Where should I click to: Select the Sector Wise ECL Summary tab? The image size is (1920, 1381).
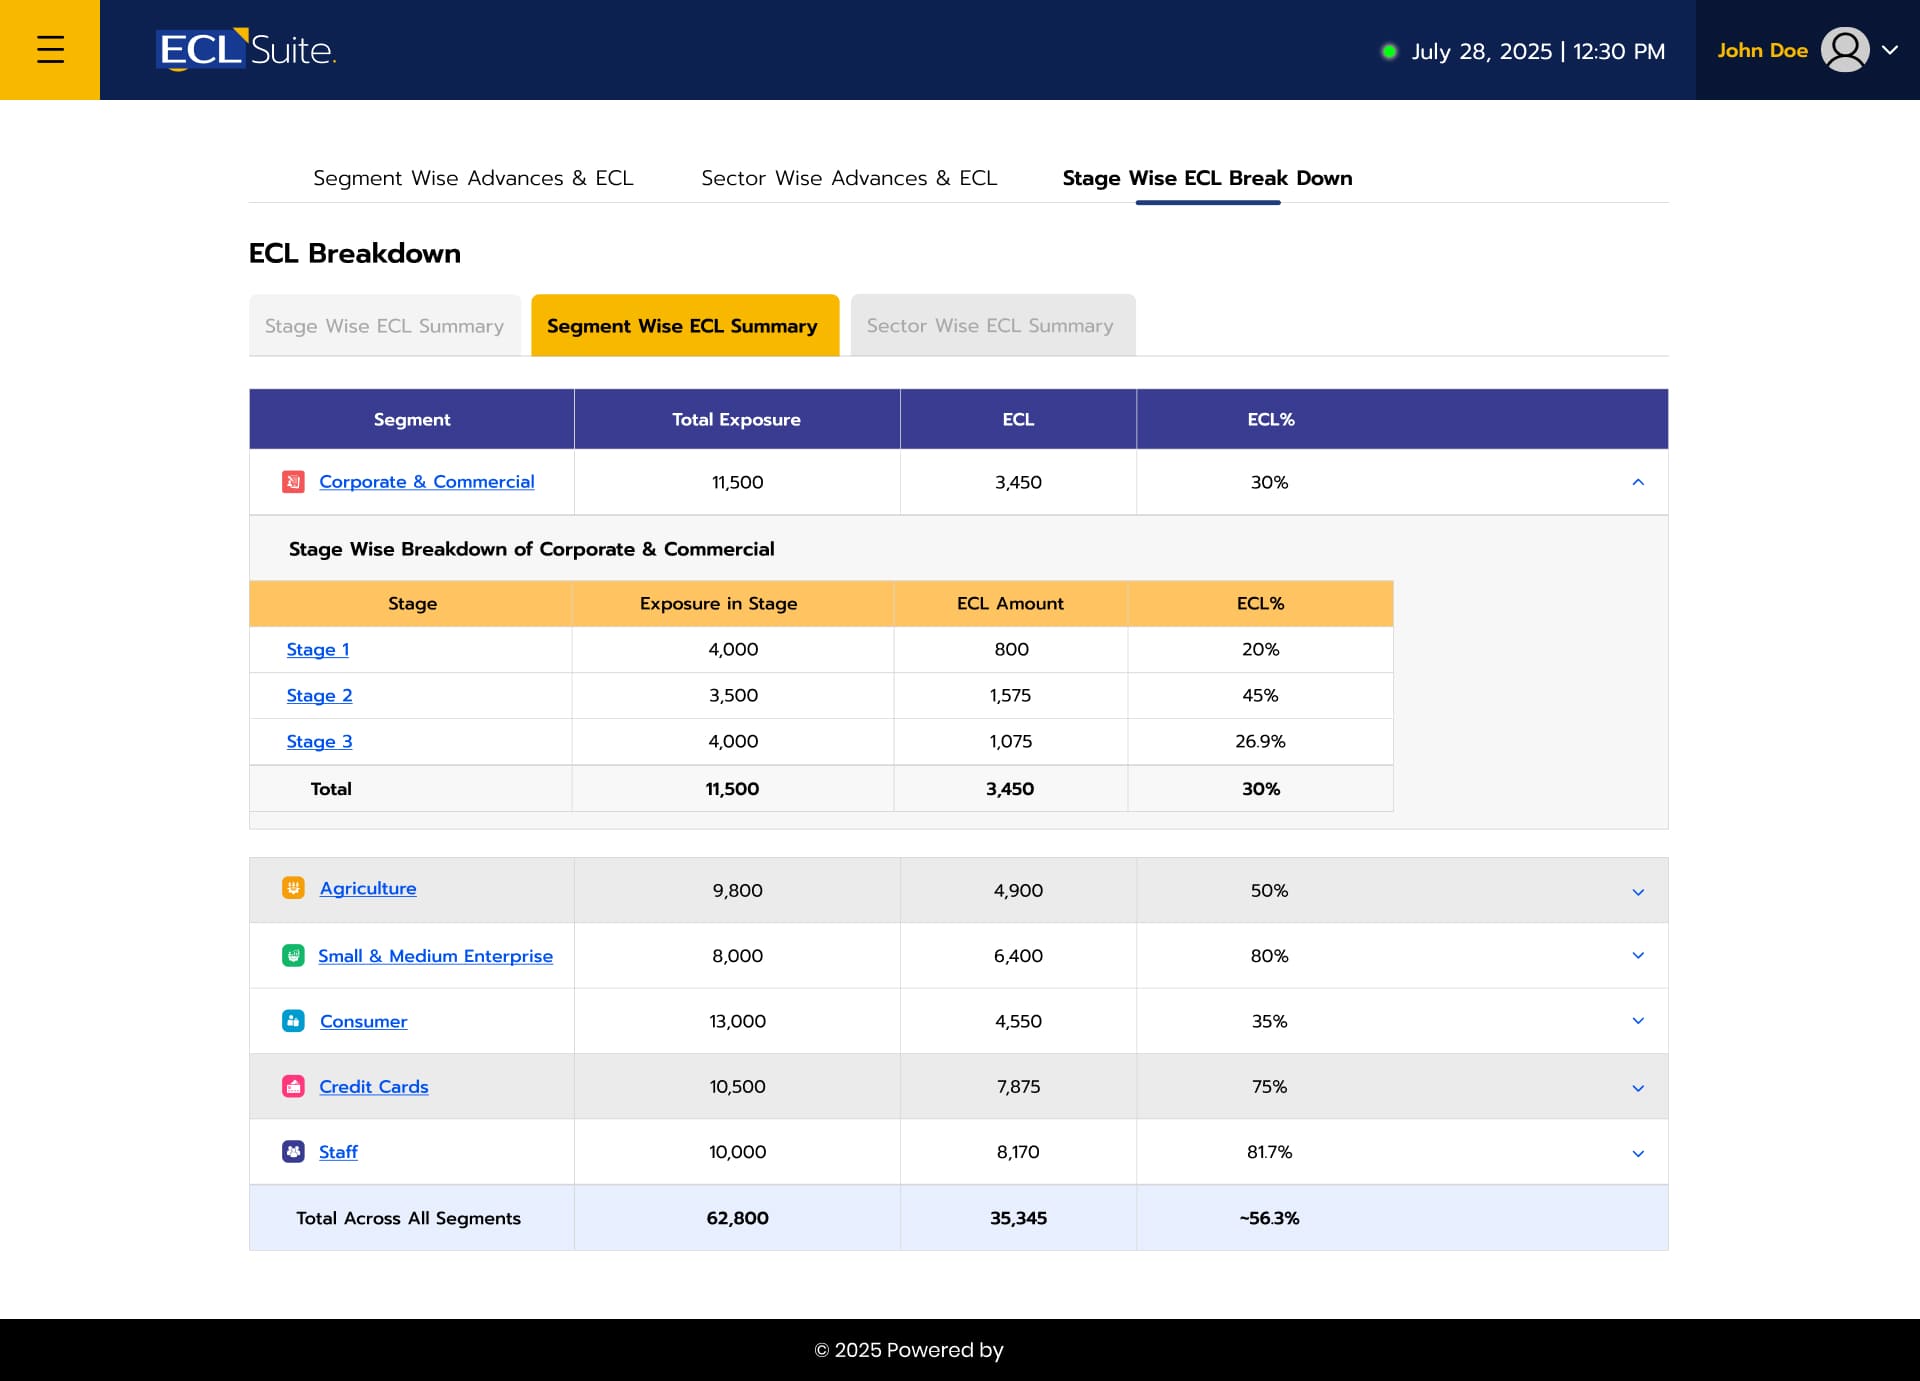pos(990,326)
